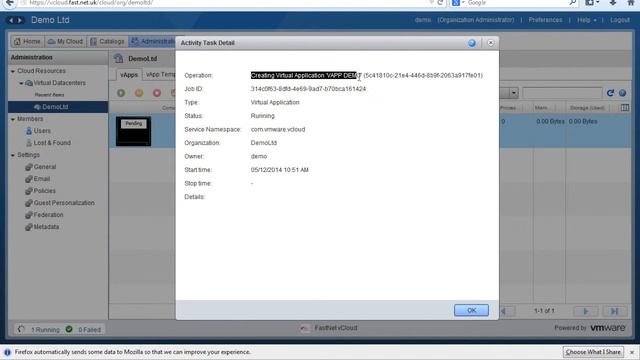The width and height of the screenshot is (640, 360).
Task: Open the My Cloud tab
Action: [x=65, y=42]
